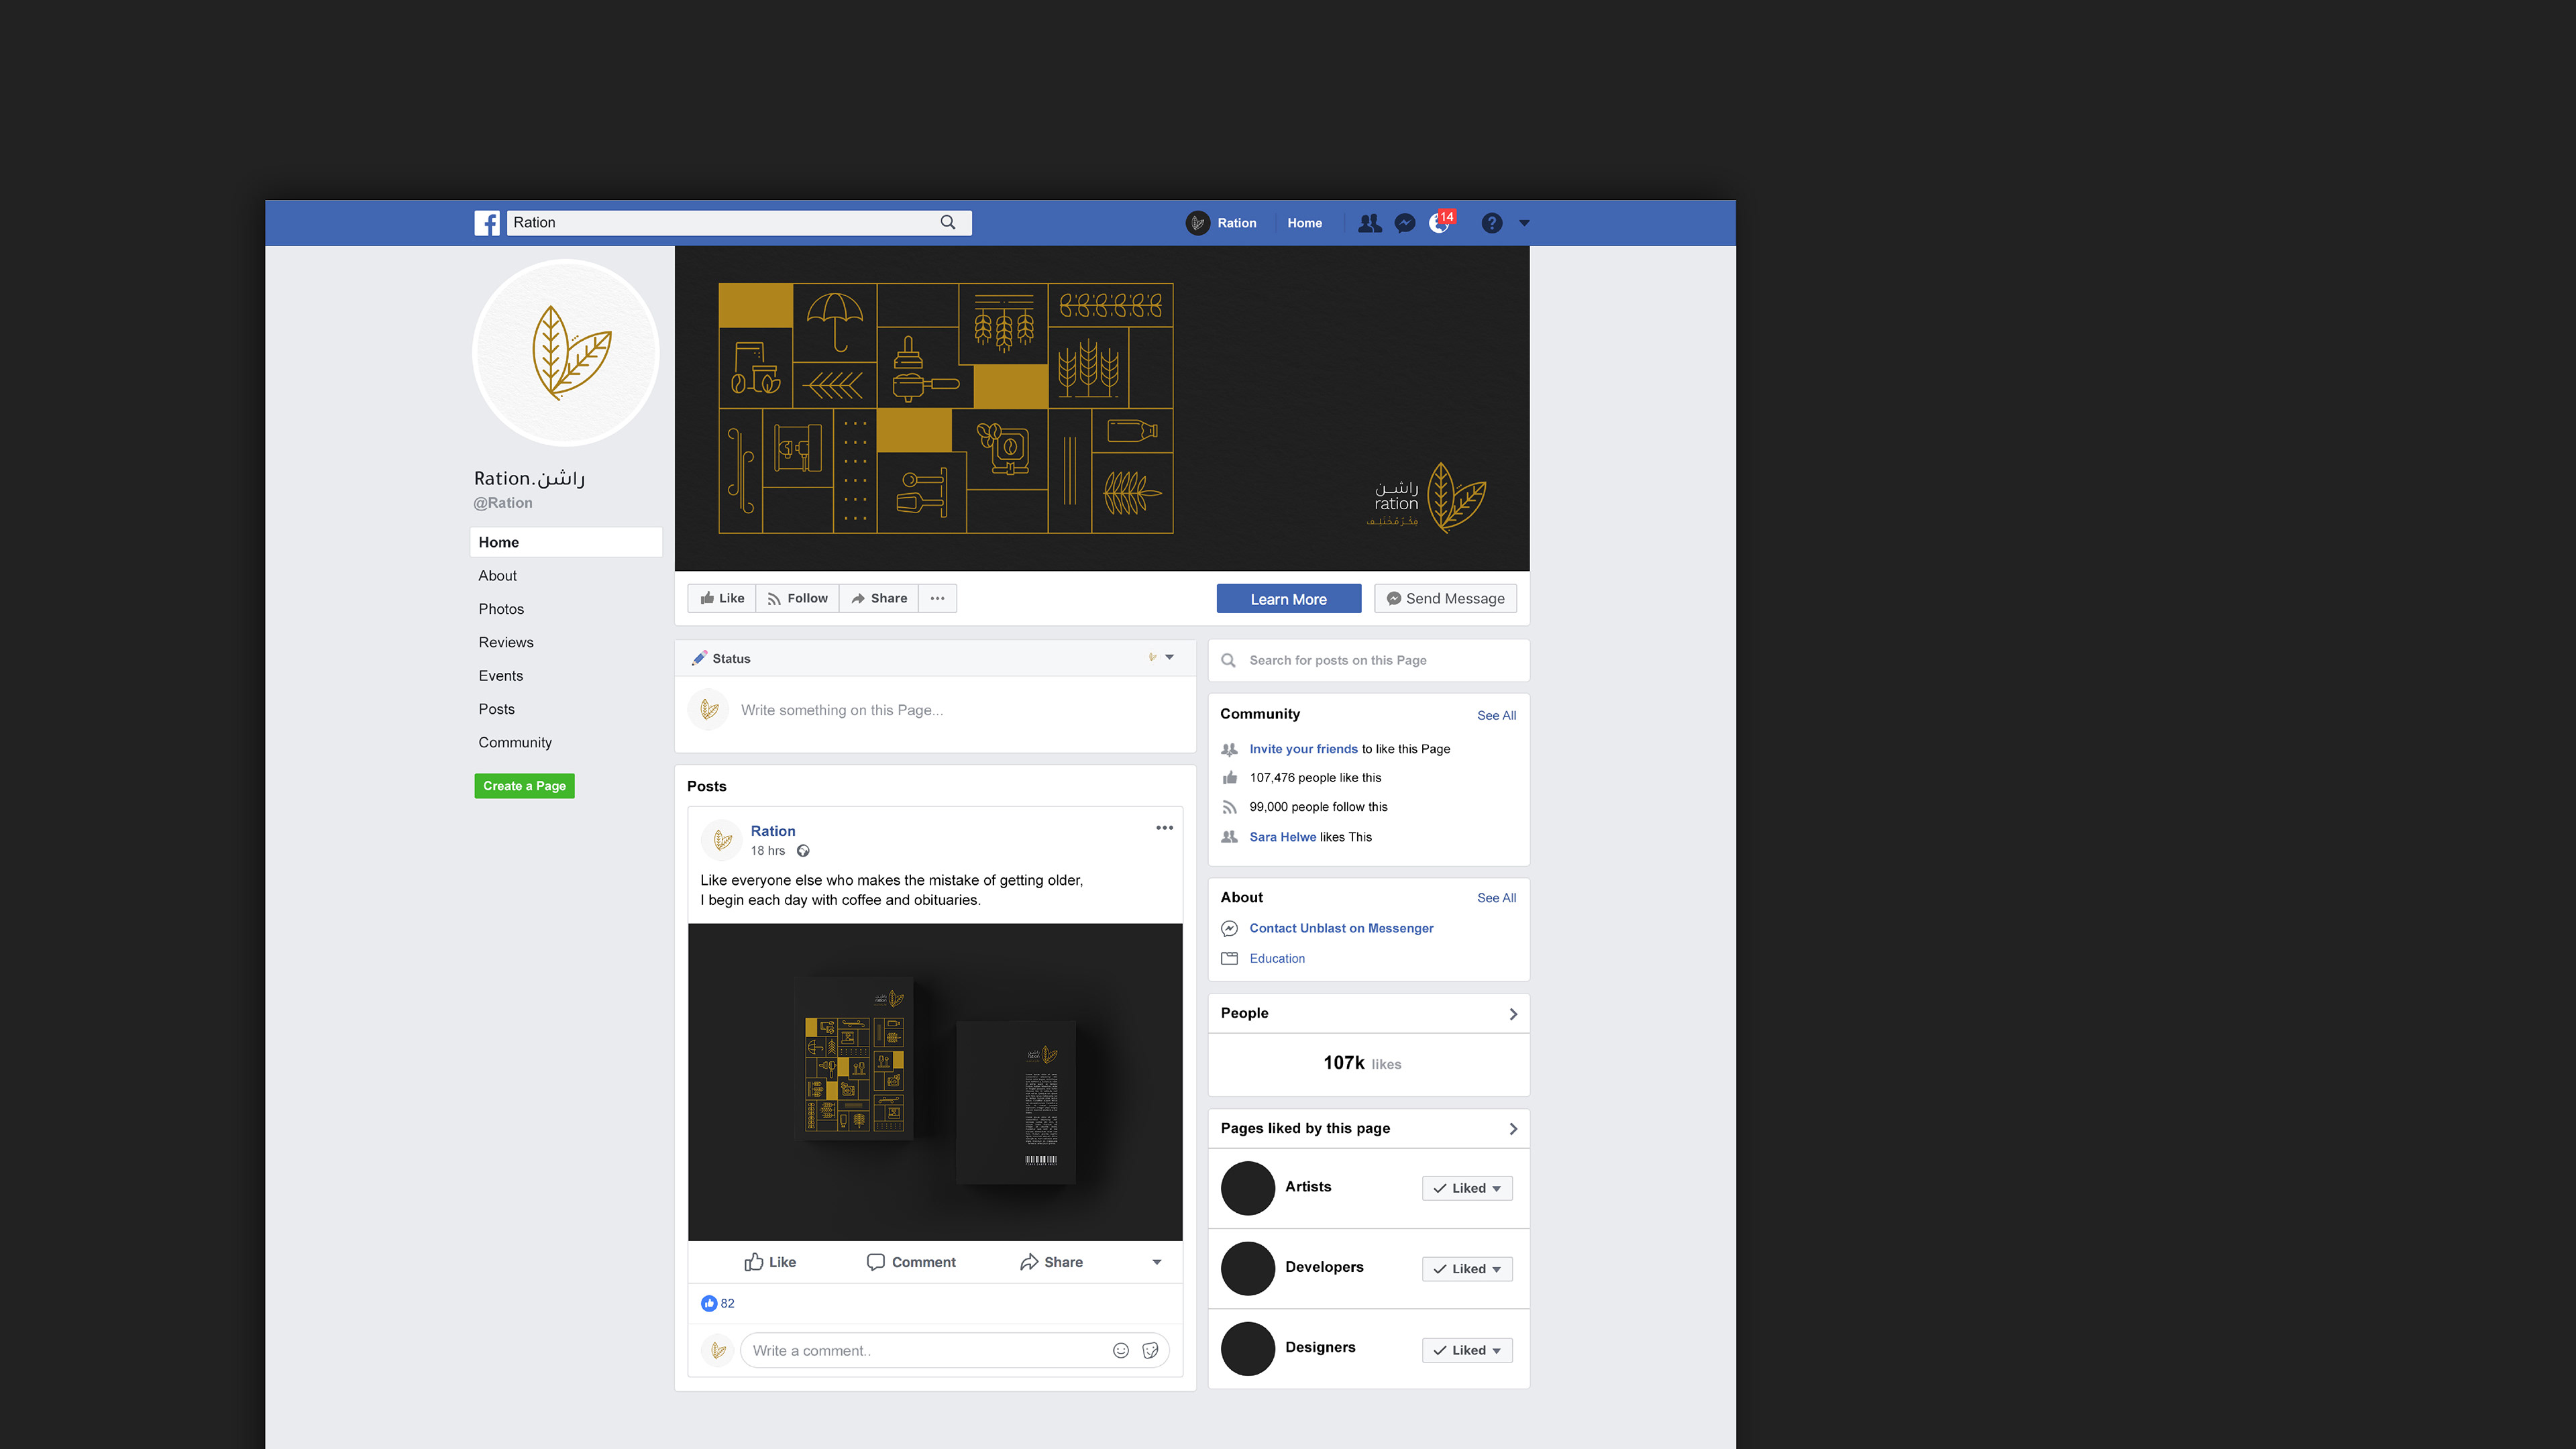Open sticker icon in comment box

tap(1150, 1350)
